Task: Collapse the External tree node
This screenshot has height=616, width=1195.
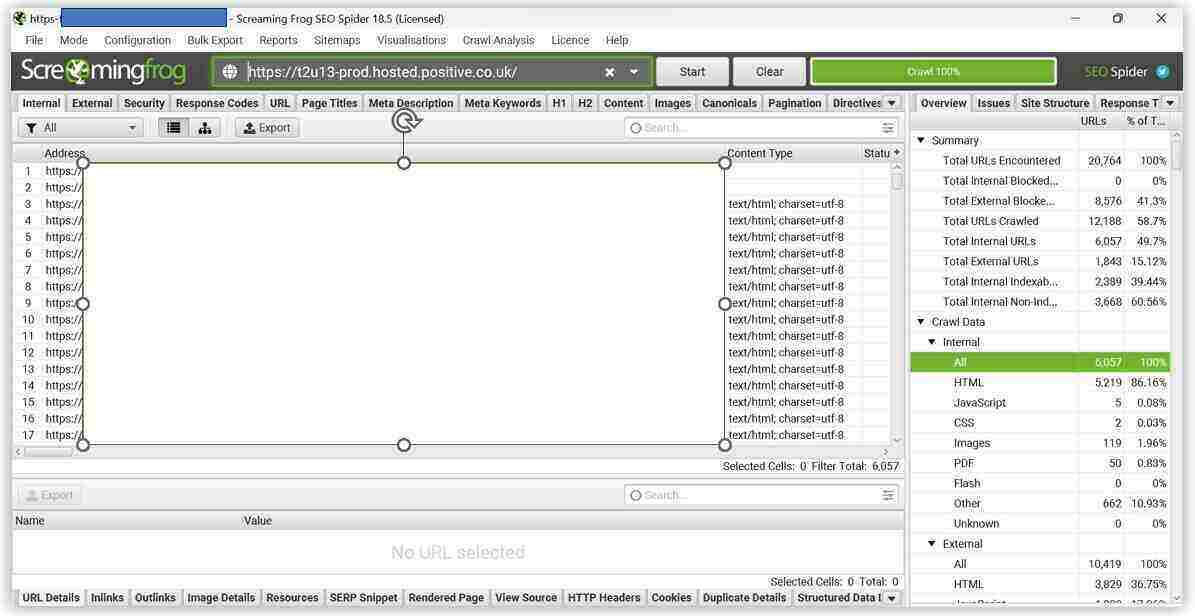Action: (x=931, y=544)
